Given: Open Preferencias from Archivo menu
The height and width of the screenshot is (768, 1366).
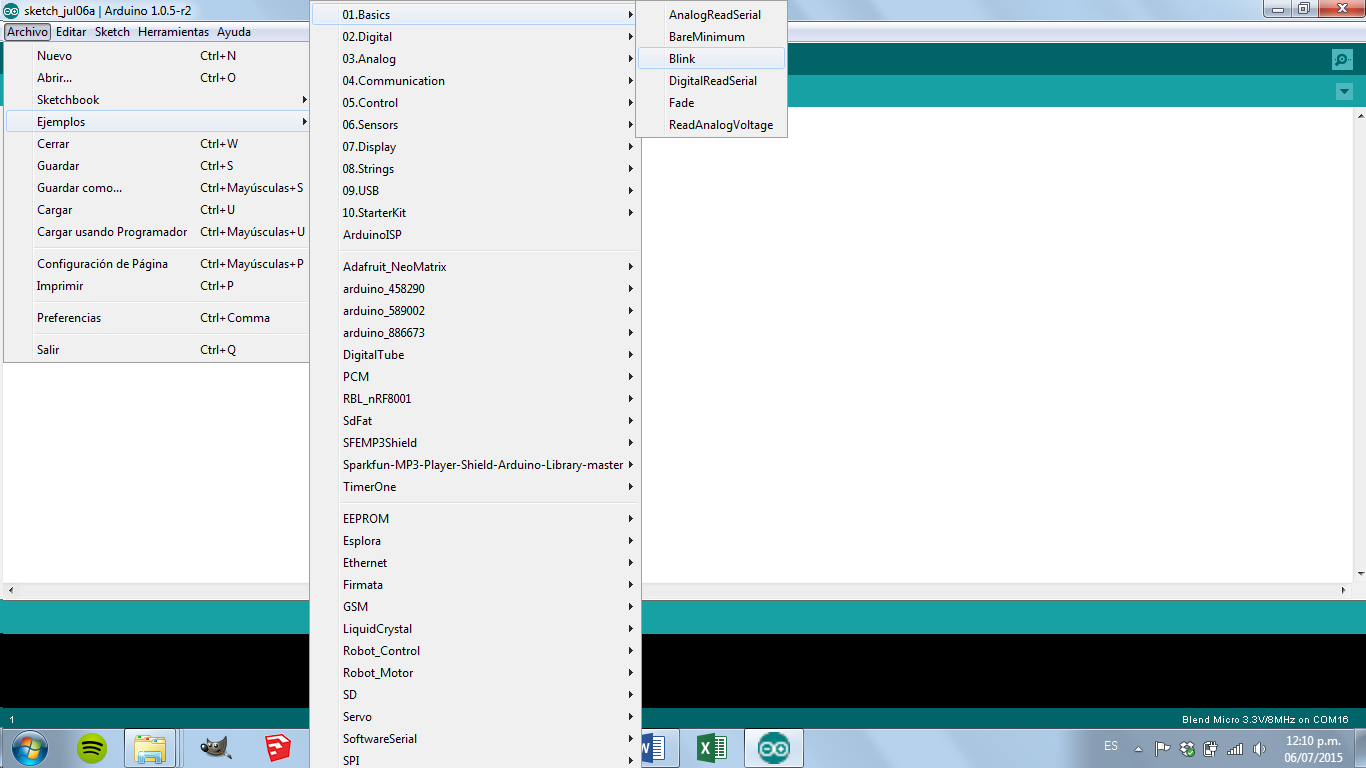Looking at the screenshot, I should click(x=158, y=318).
